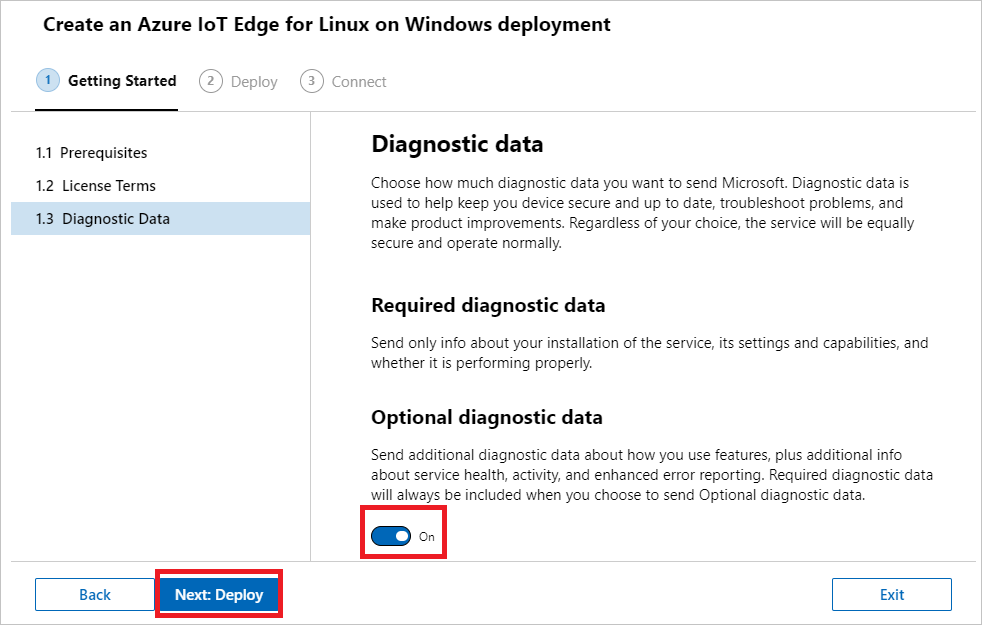
Task: Open the Deploy step tab label
Action: point(254,82)
